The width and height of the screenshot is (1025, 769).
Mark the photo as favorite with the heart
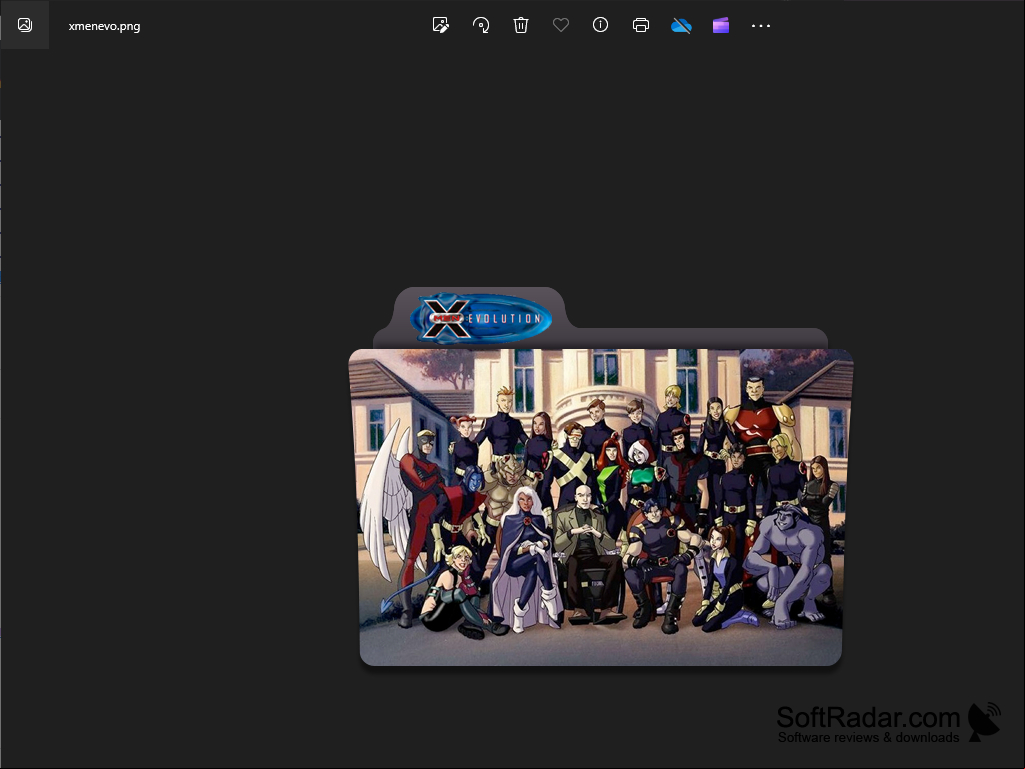561,25
